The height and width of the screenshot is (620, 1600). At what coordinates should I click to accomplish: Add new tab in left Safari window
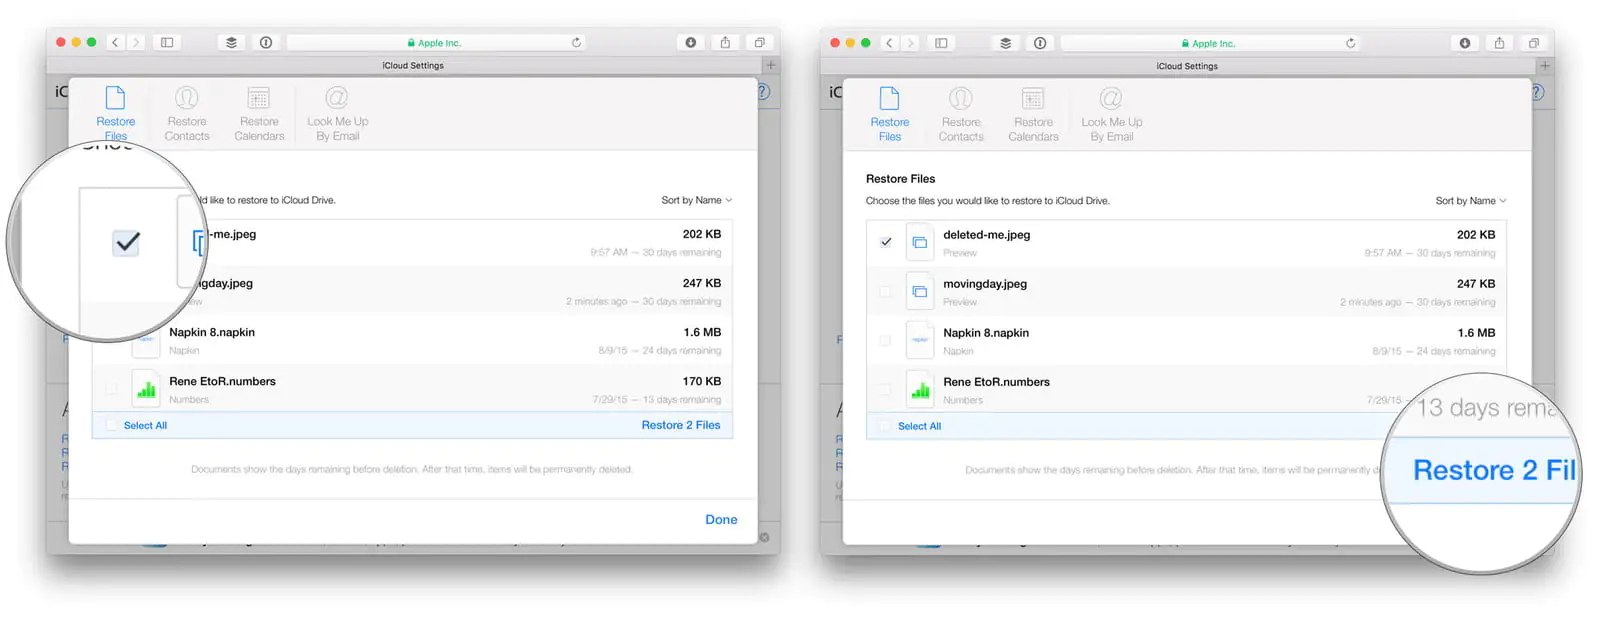(770, 65)
